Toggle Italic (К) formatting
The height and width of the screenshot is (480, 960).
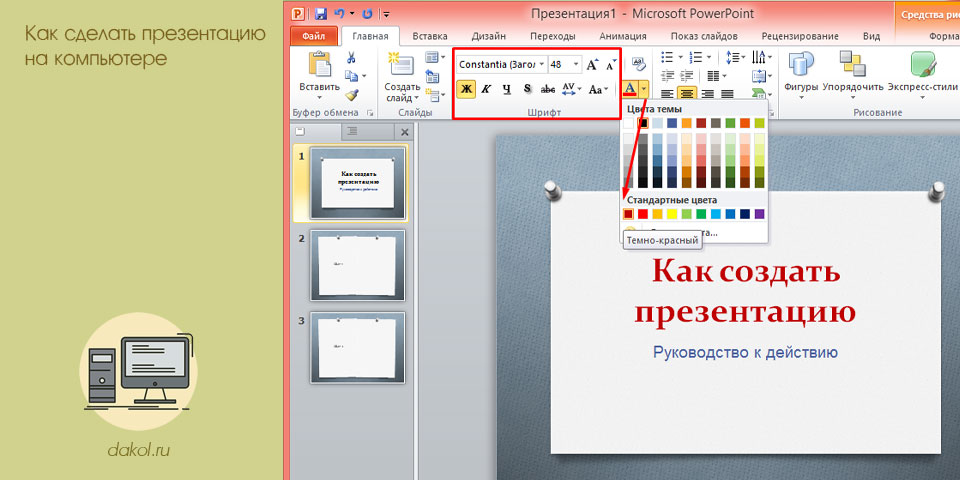coord(486,89)
